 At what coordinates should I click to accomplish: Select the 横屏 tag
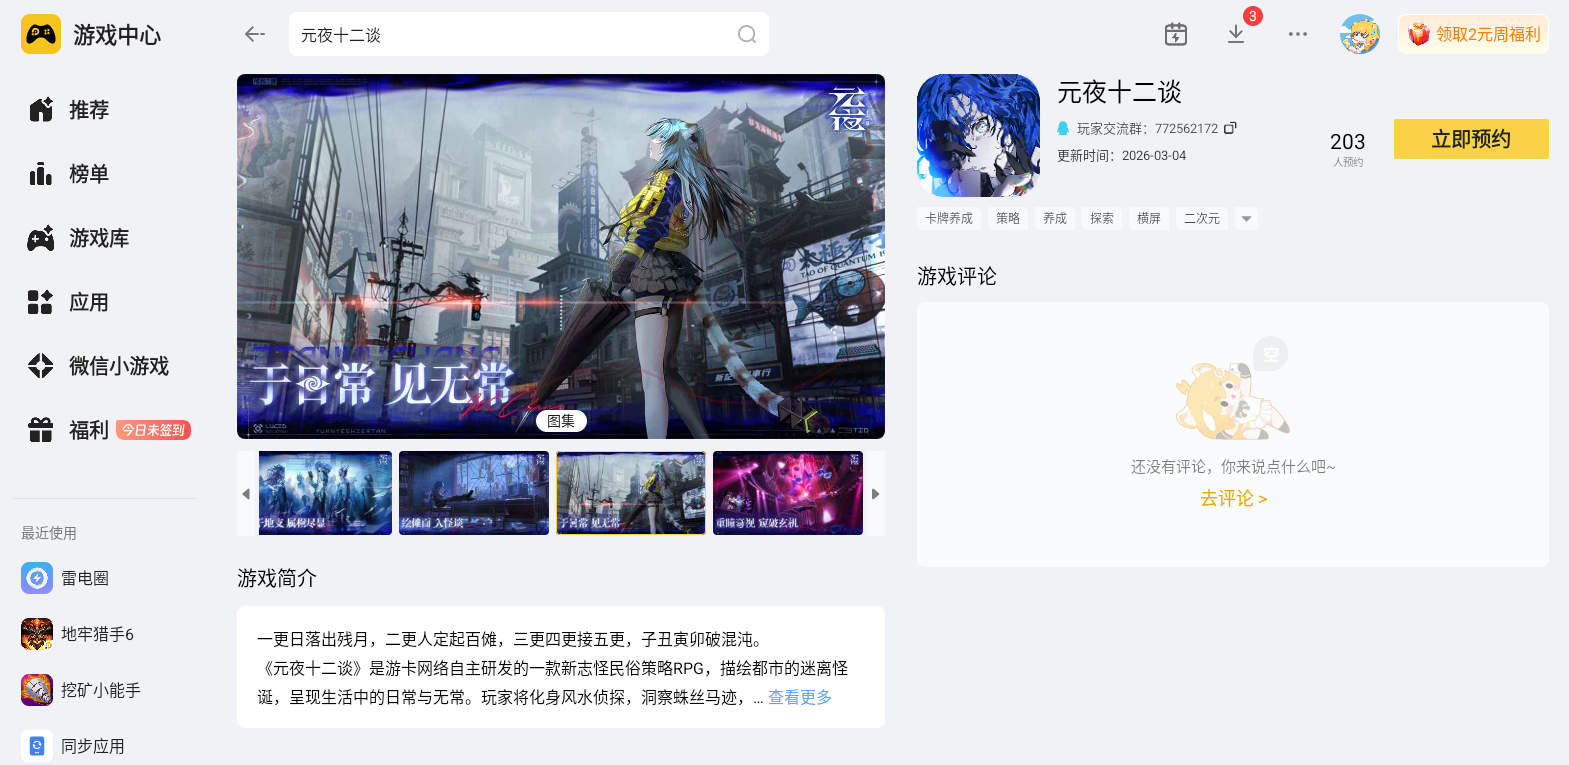pyautogui.click(x=1149, y=218)
